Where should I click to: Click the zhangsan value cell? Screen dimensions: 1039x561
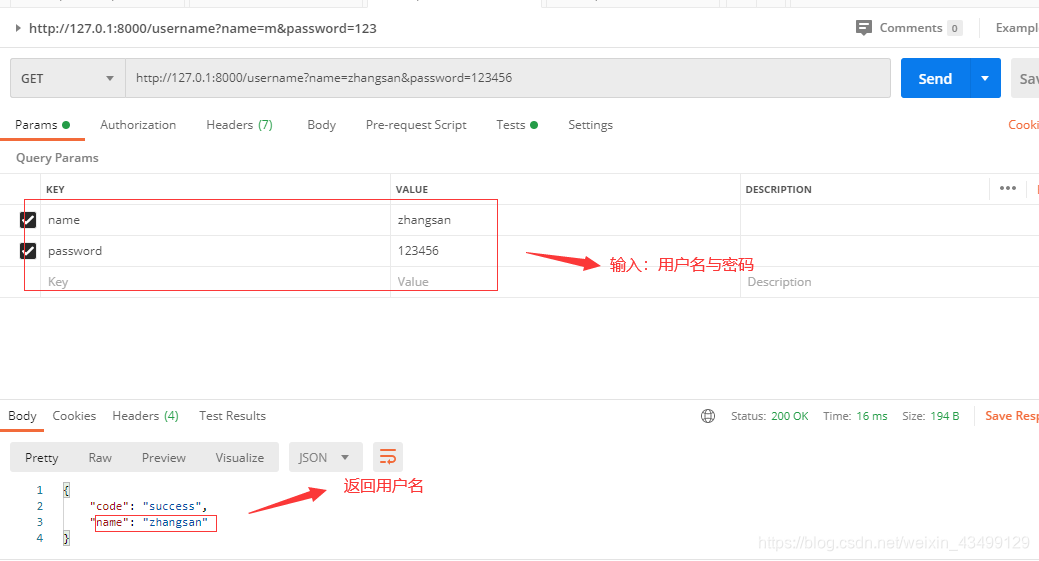[x=565, y=220]
